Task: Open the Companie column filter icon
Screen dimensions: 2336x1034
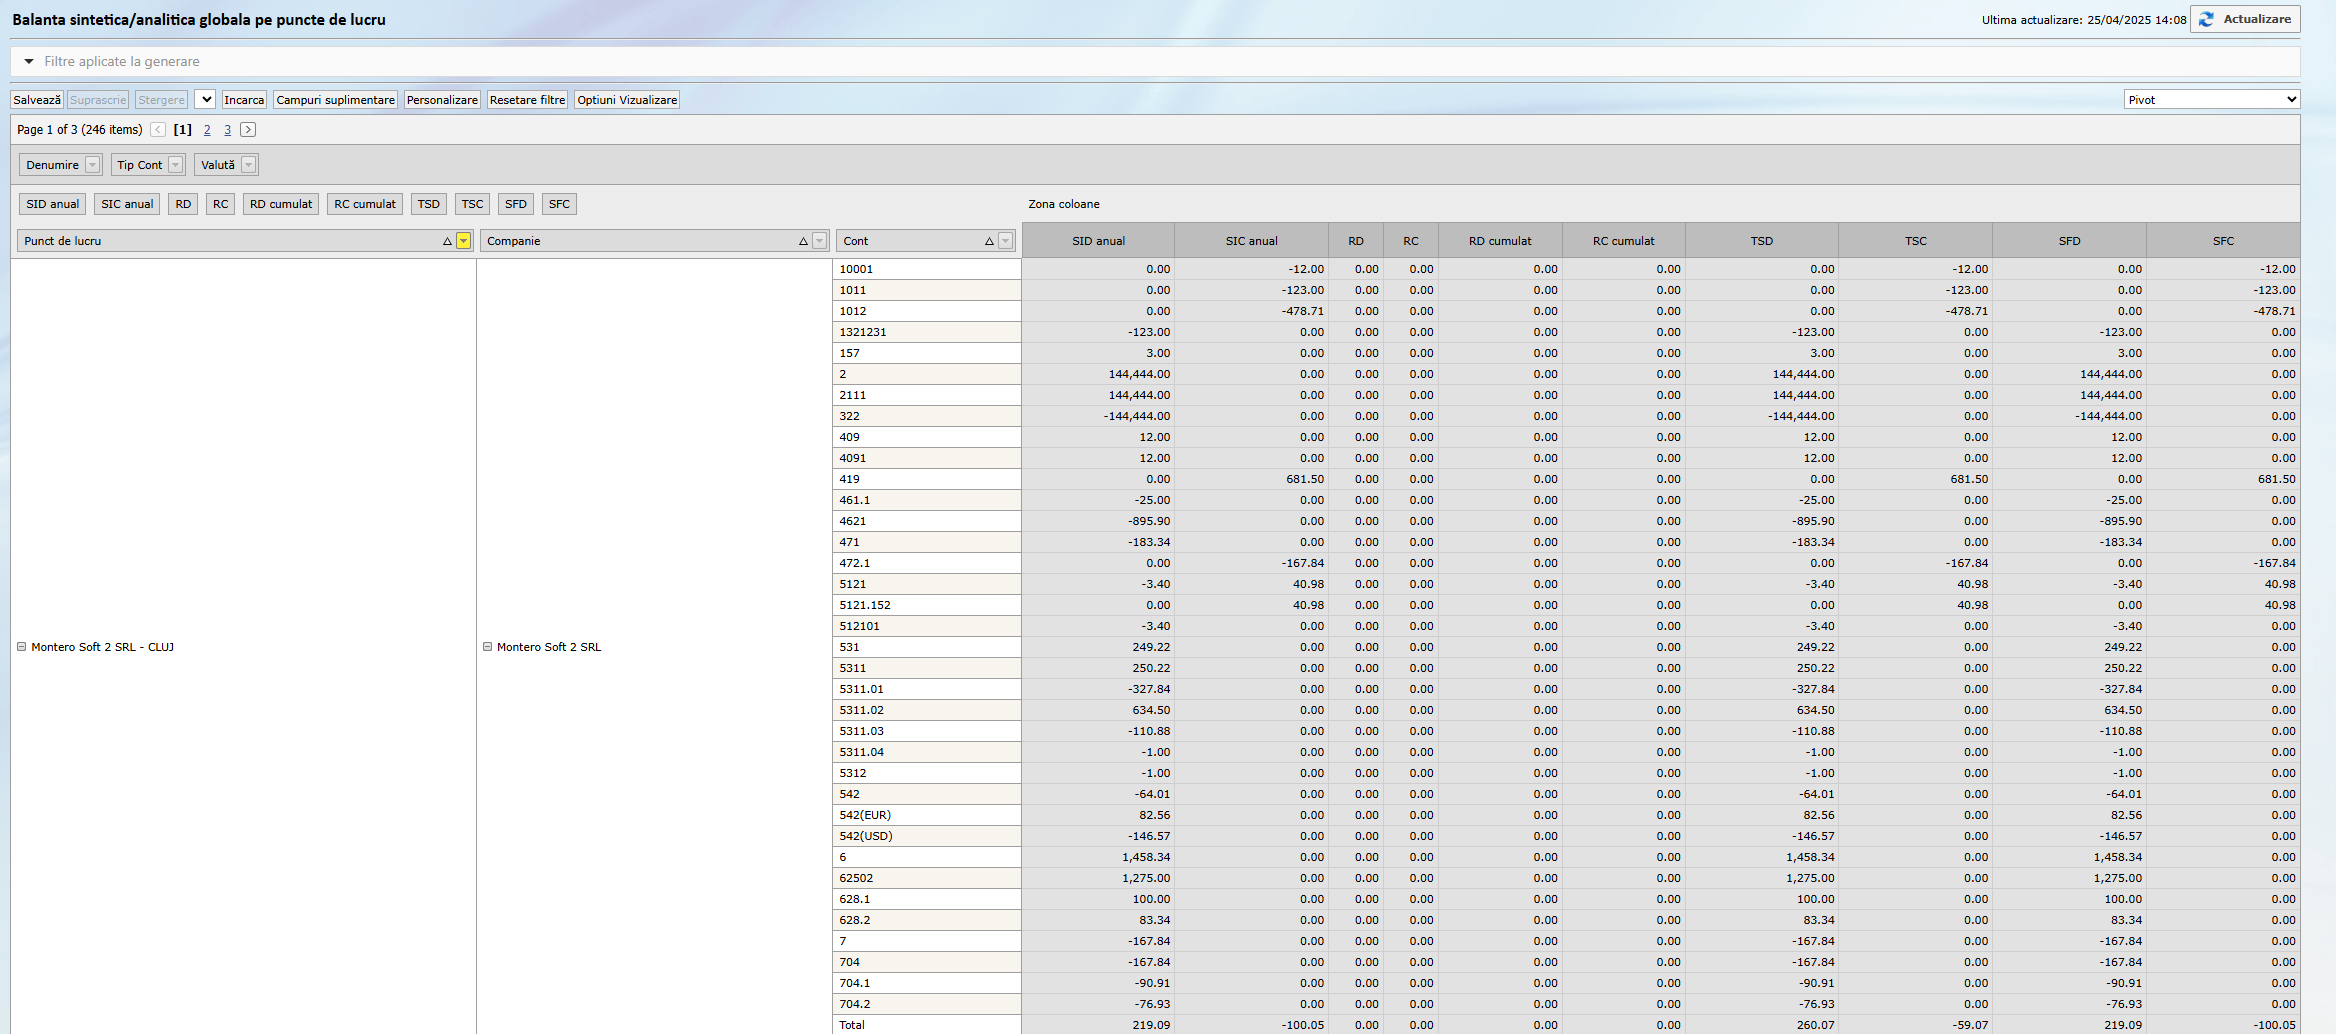Action: pos(819,241)
